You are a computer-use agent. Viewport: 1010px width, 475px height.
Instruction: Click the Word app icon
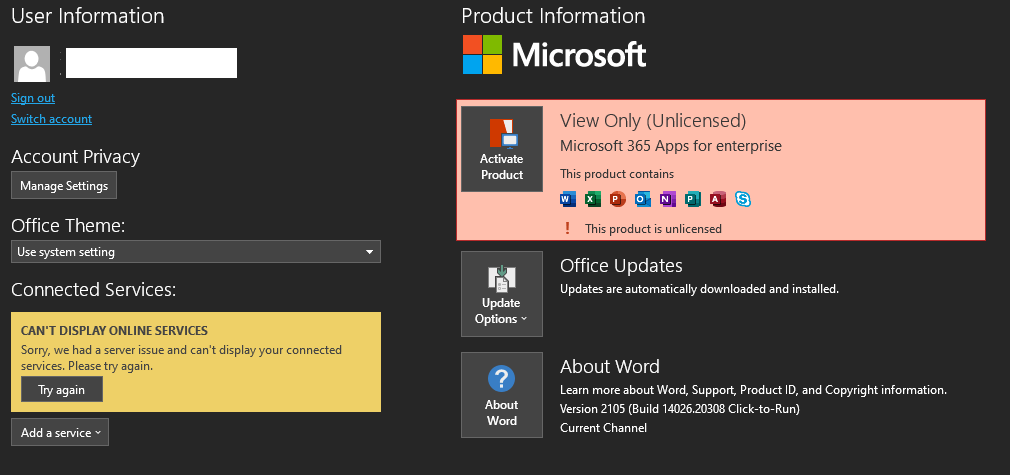[x=567, y=199]
